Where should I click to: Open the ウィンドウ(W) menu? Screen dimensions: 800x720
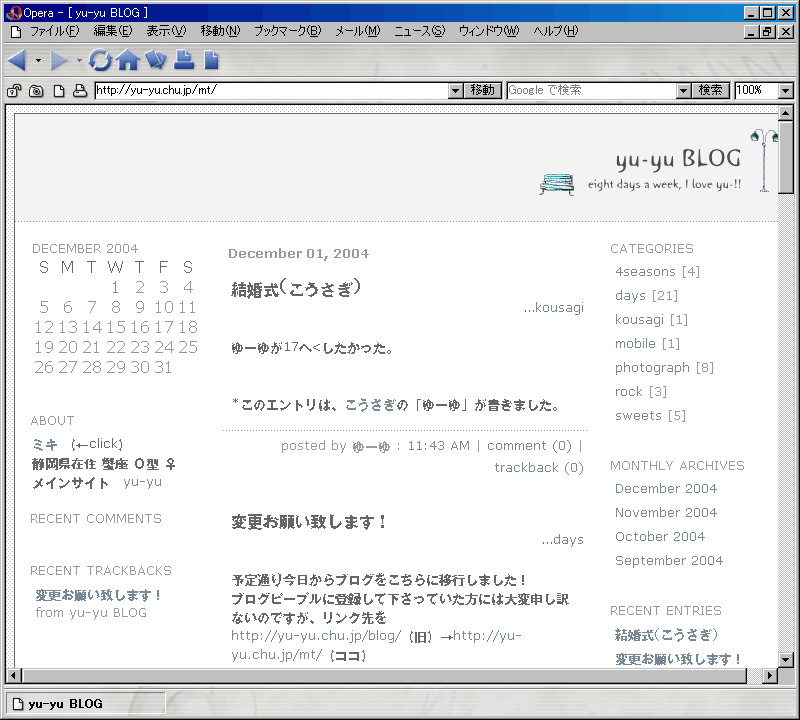click(489, 32)
